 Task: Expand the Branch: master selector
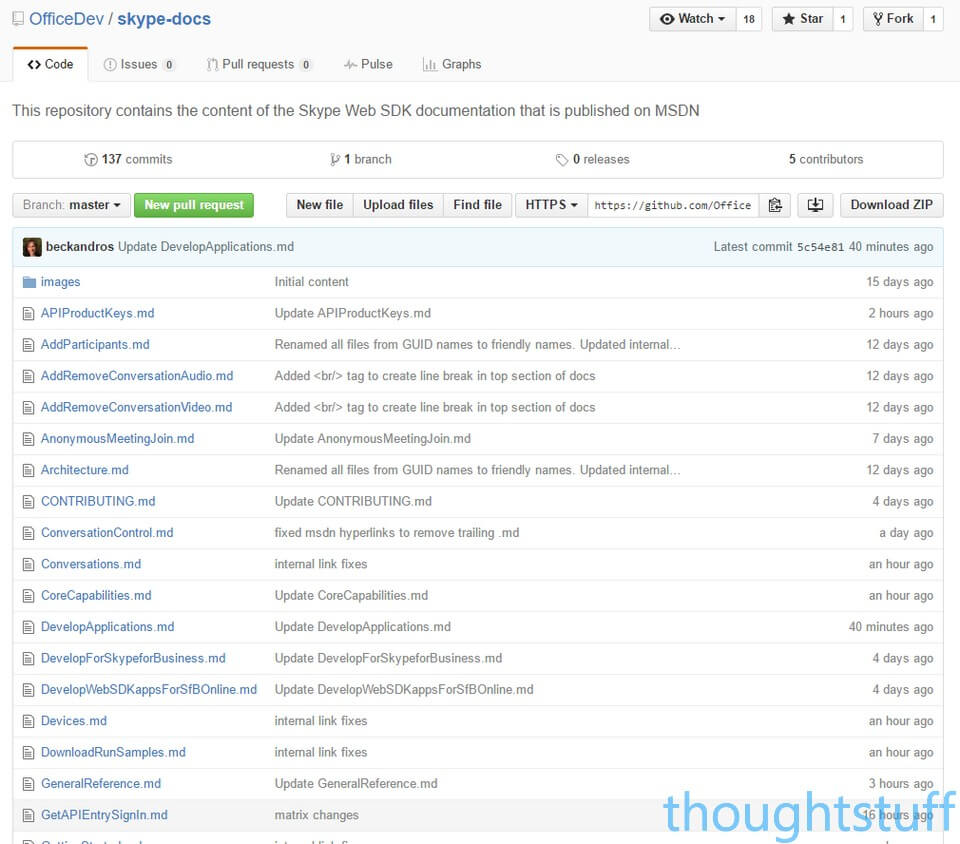[70, 204]
